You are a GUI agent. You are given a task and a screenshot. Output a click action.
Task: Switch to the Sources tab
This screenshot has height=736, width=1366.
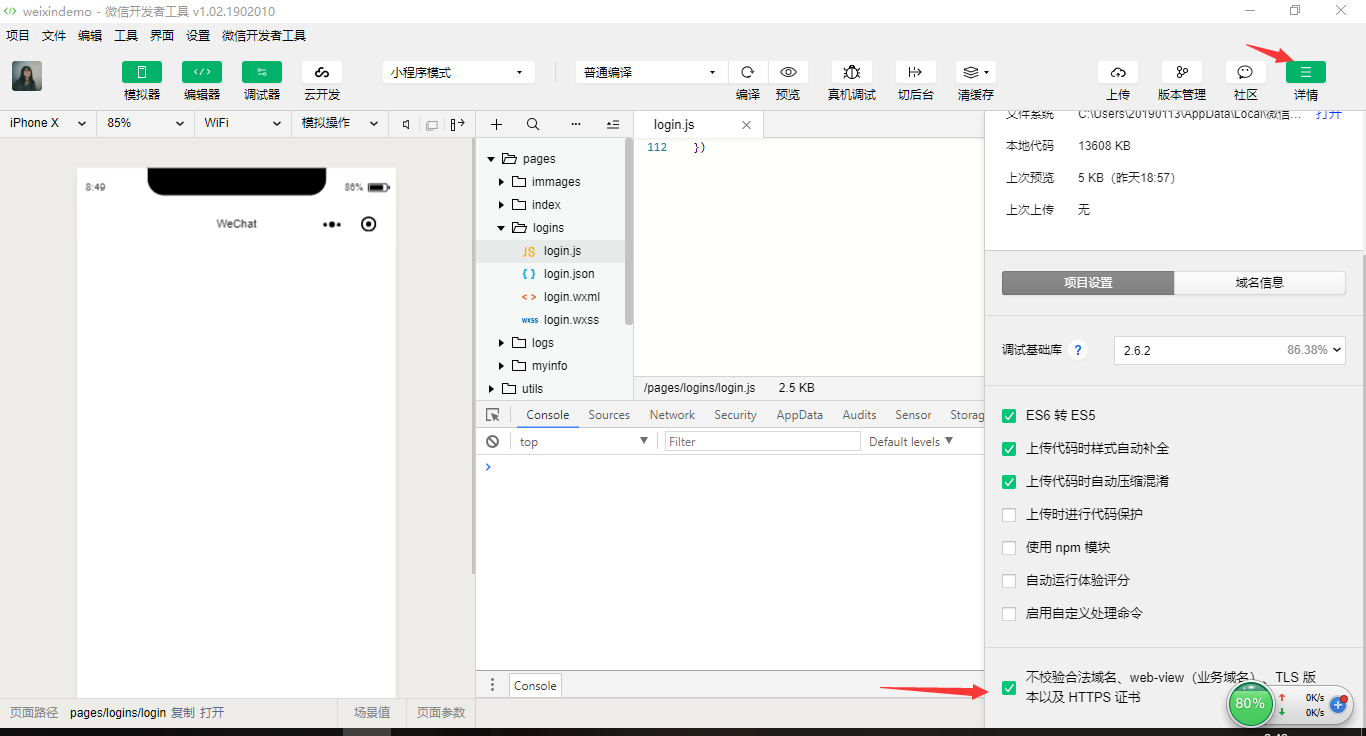(x=609, y=415)
